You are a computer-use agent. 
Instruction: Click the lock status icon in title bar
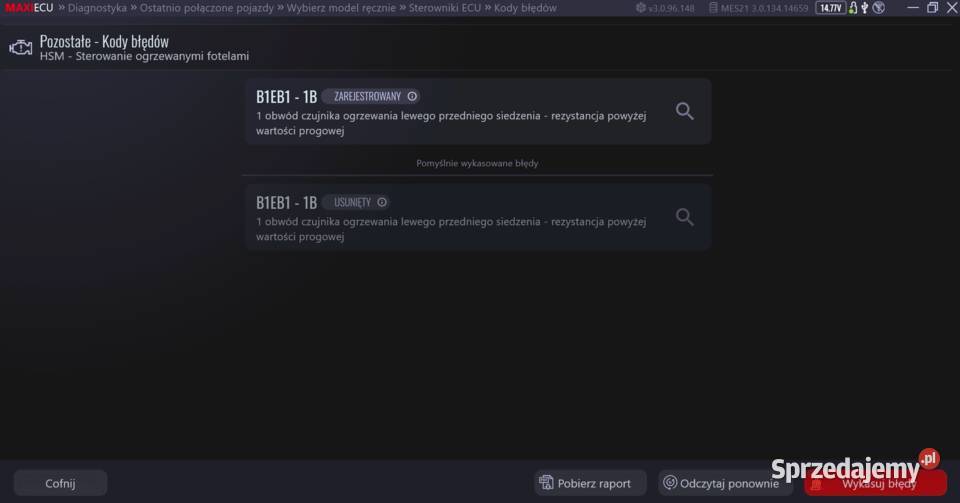pos(852,8)
